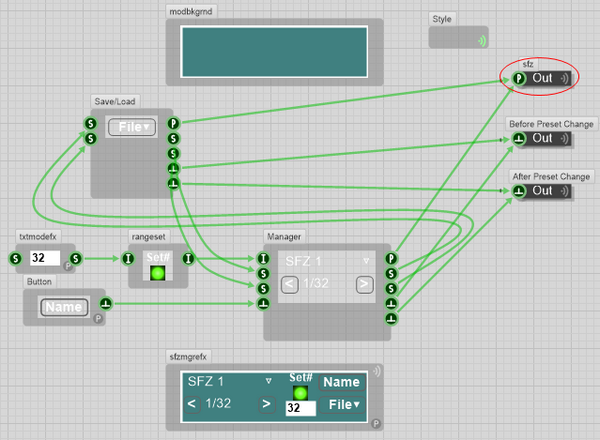Expand the SFZ 1 preset dropdown in Manager
600x440 pixels.
click(x=365, y=261)
